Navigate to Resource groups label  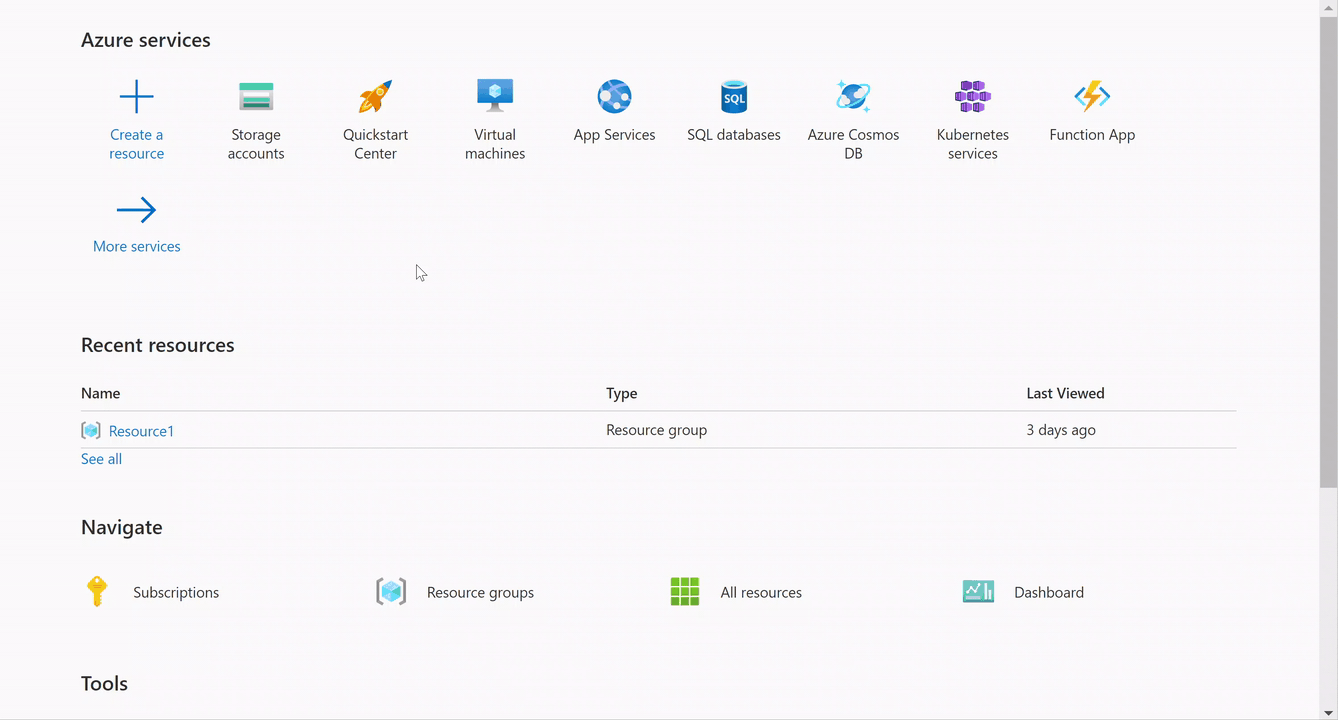pyautogui.click(x=480, y=592)
